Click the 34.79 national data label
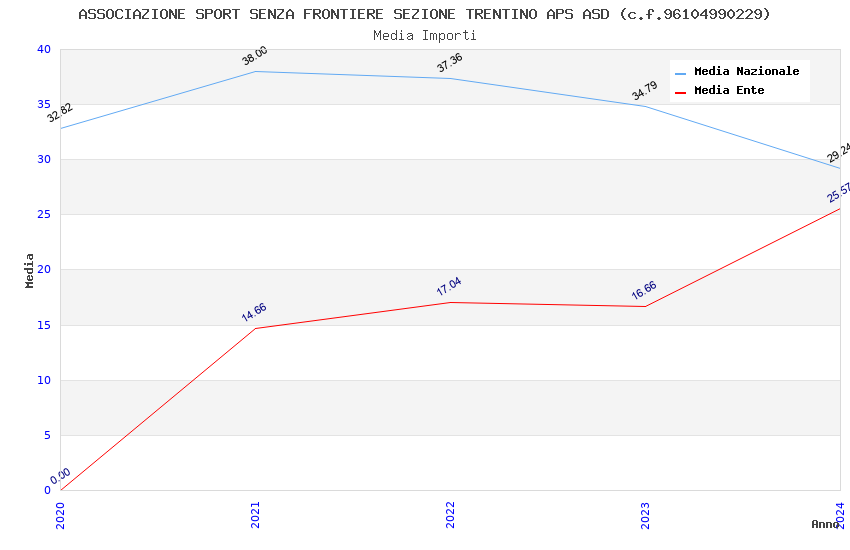The image size is (850, 550). (644, 91)
